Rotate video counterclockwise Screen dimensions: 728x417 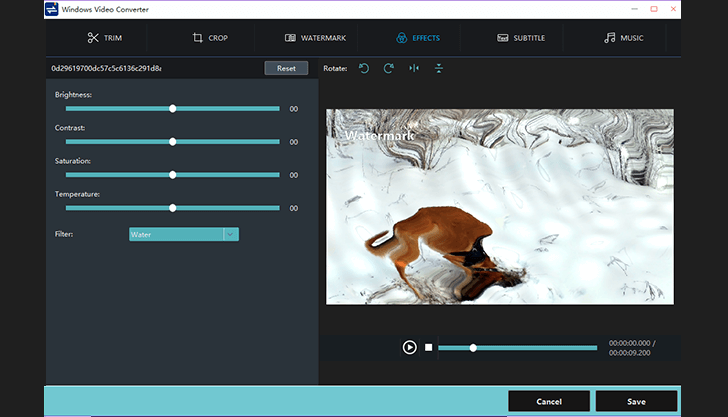[x=364, y=69]
